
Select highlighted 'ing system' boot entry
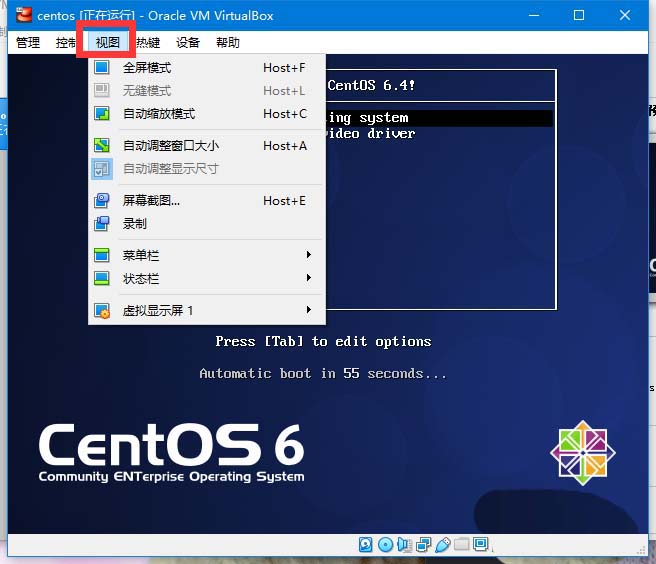[x=439, y=118]
